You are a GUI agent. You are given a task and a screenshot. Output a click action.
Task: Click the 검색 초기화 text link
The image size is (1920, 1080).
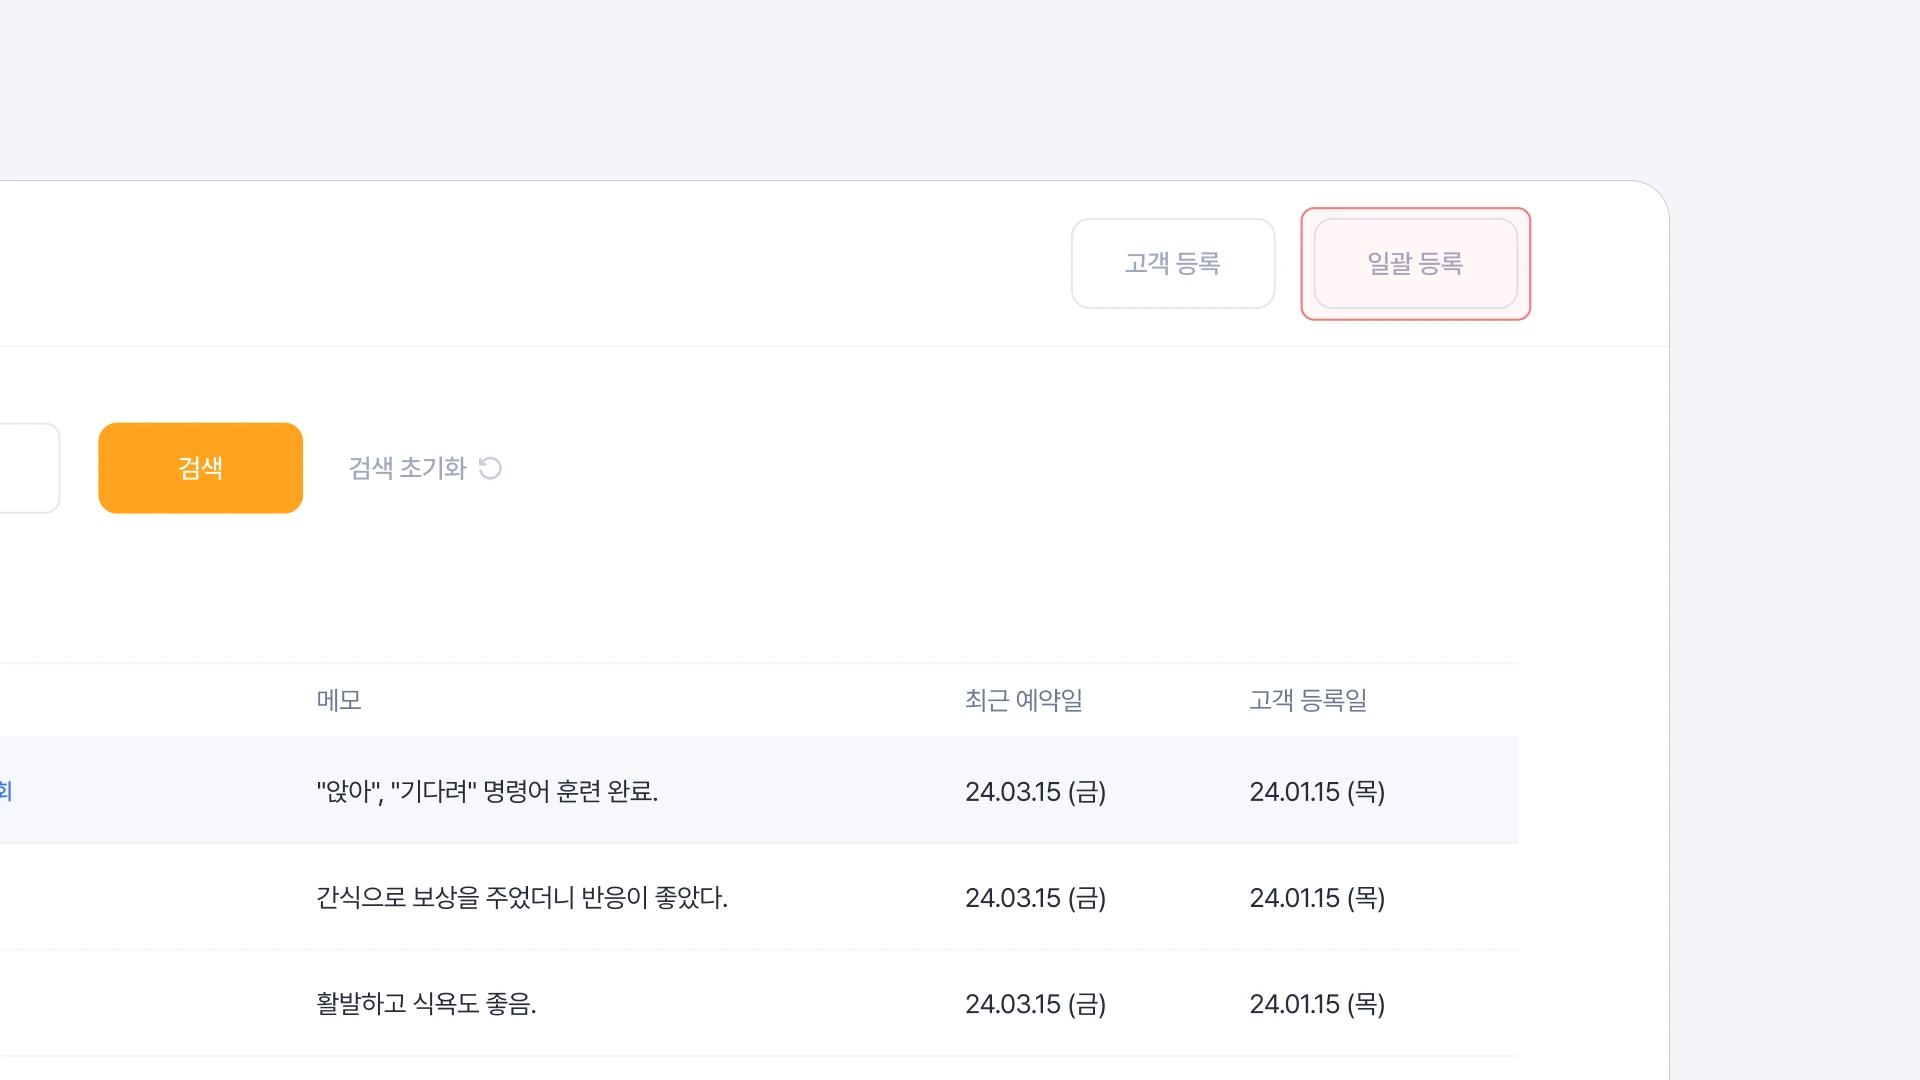coord(407,468)
